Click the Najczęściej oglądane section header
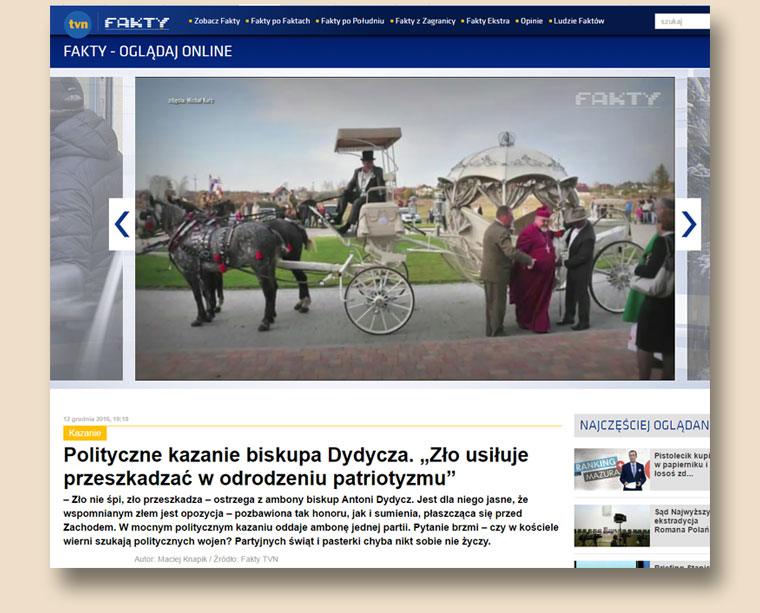The height and width of the screenshot is (613, 760). point(642,425)
